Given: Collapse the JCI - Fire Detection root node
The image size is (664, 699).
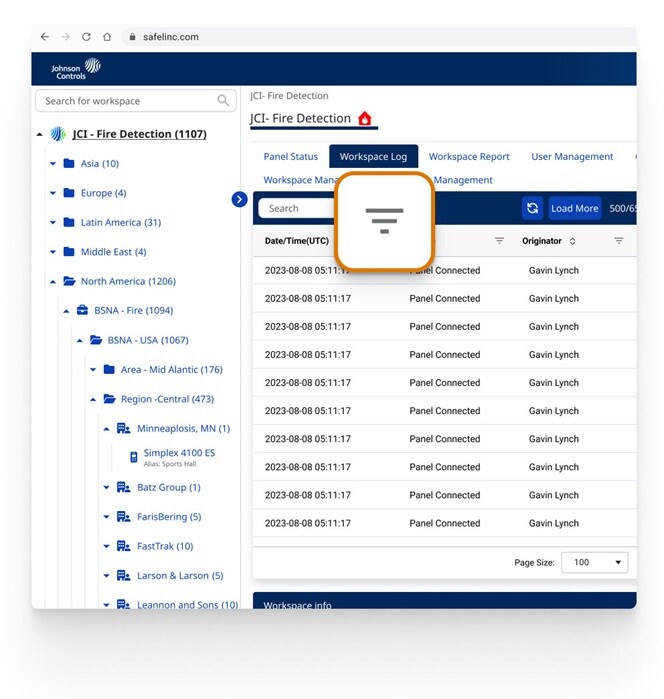Looking at the screenshot, I should point(40,134).
